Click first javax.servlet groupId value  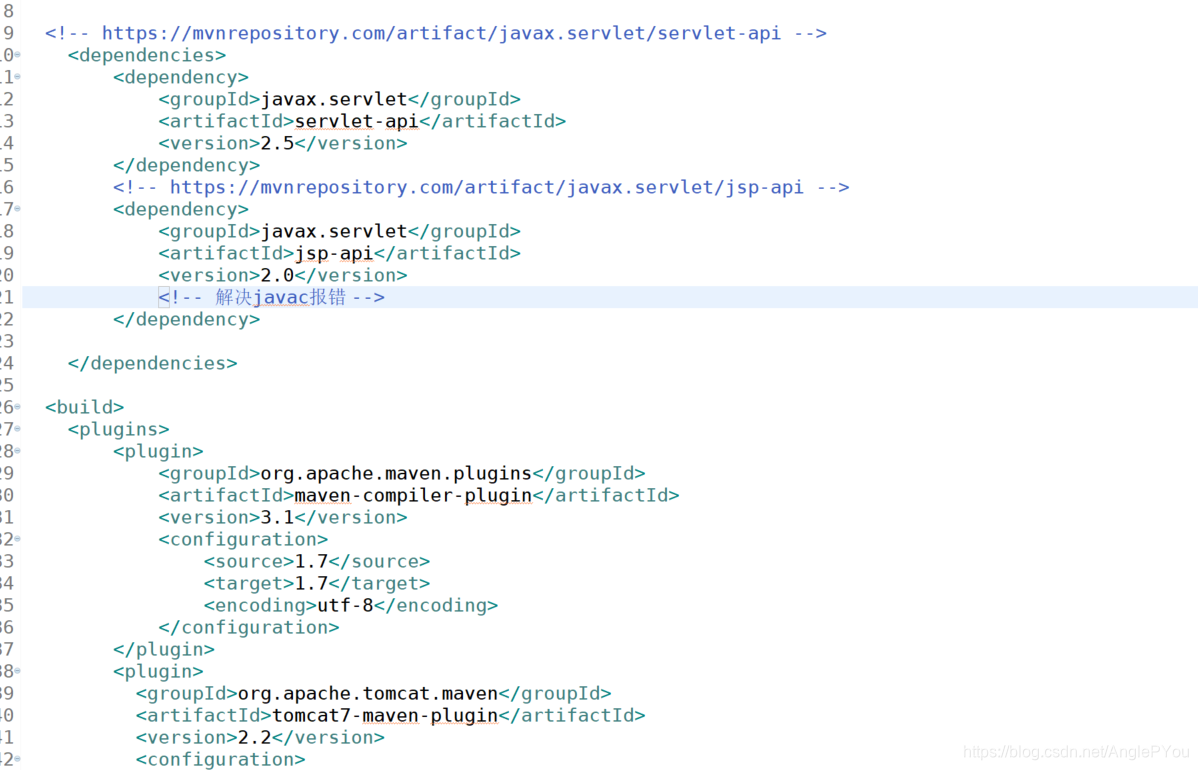[334, 99]
